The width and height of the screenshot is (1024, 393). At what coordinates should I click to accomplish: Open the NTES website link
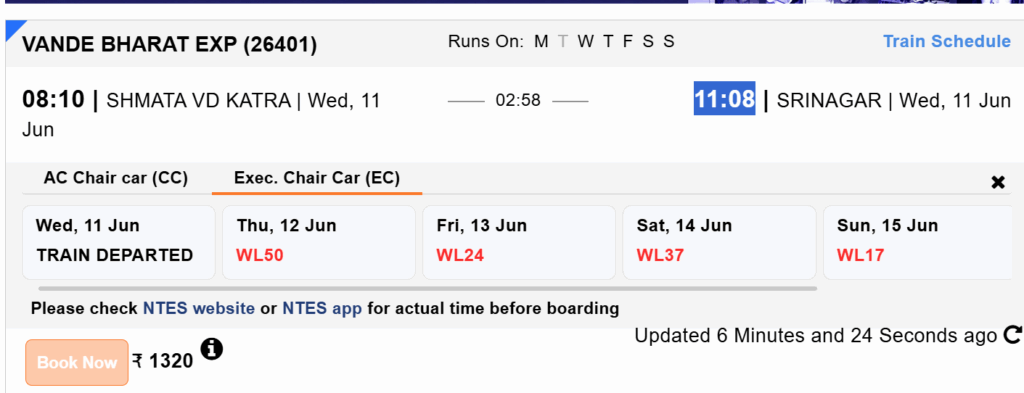coord(199,308)
